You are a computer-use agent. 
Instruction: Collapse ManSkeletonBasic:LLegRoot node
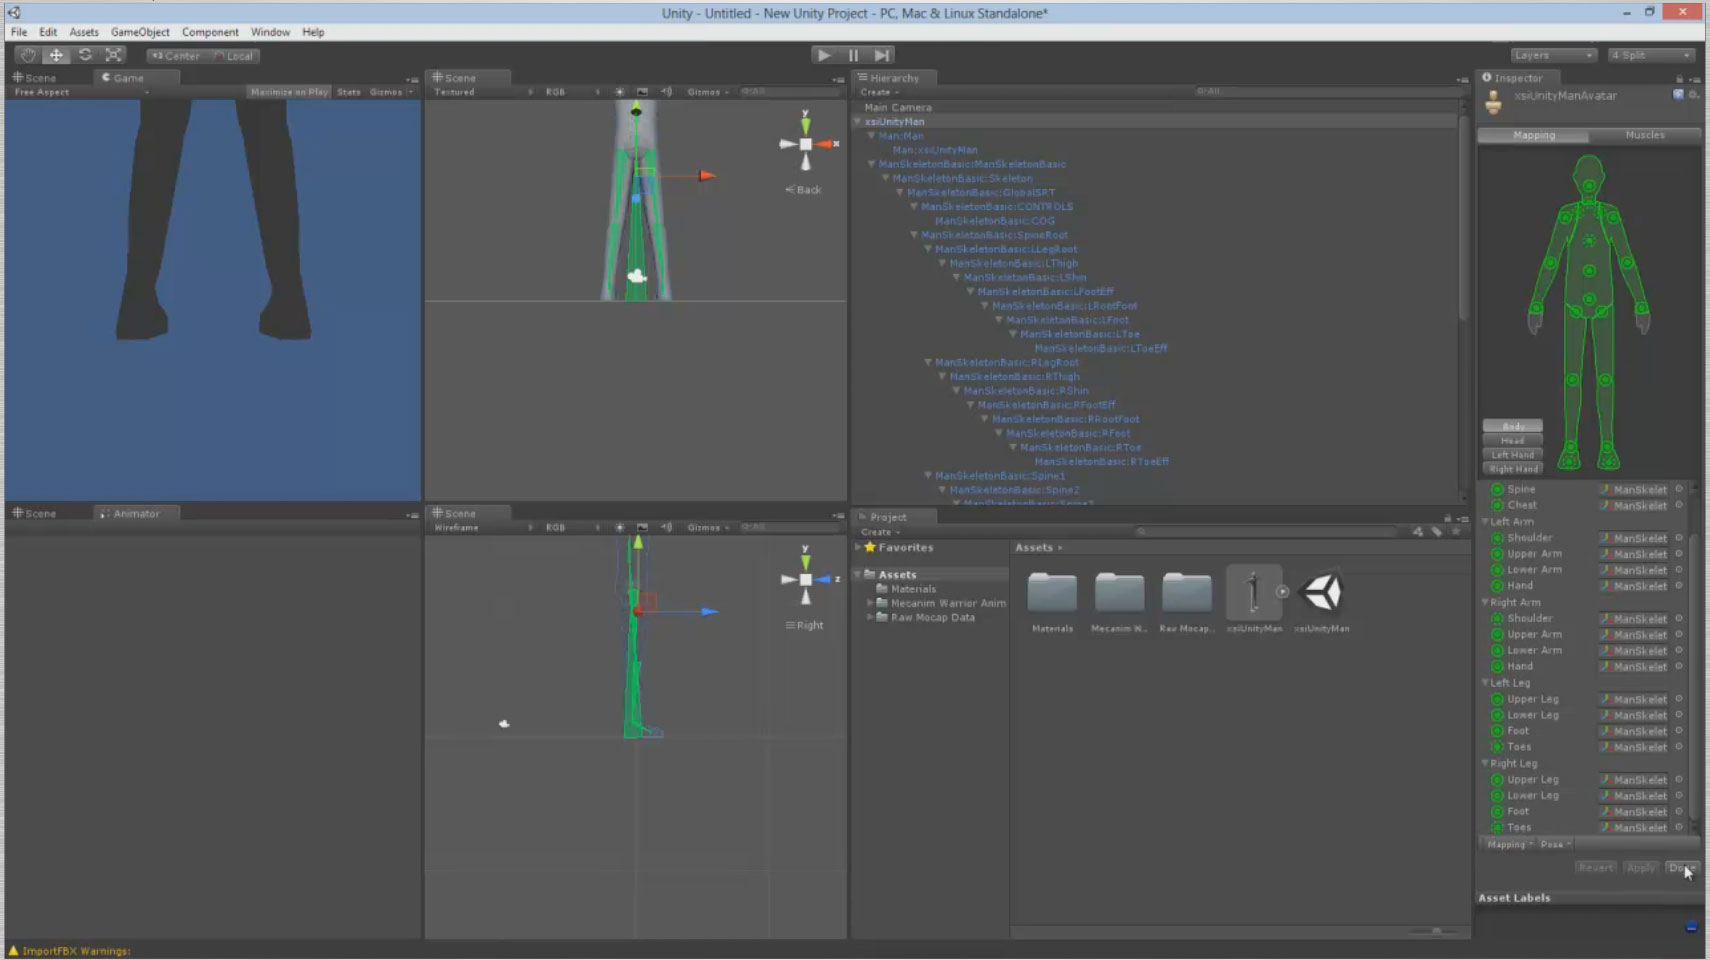pos(928,249)
